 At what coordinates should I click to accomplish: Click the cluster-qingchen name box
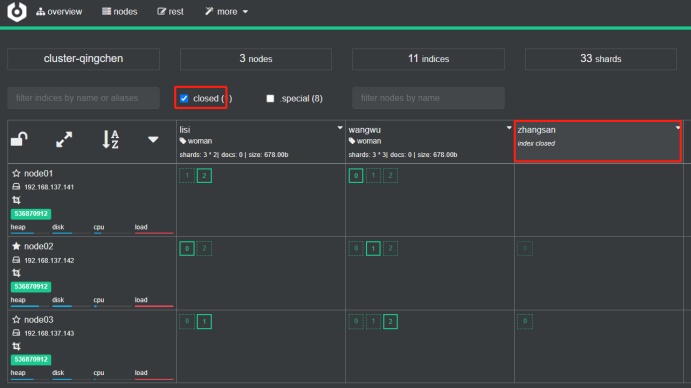tap(83, 59)
